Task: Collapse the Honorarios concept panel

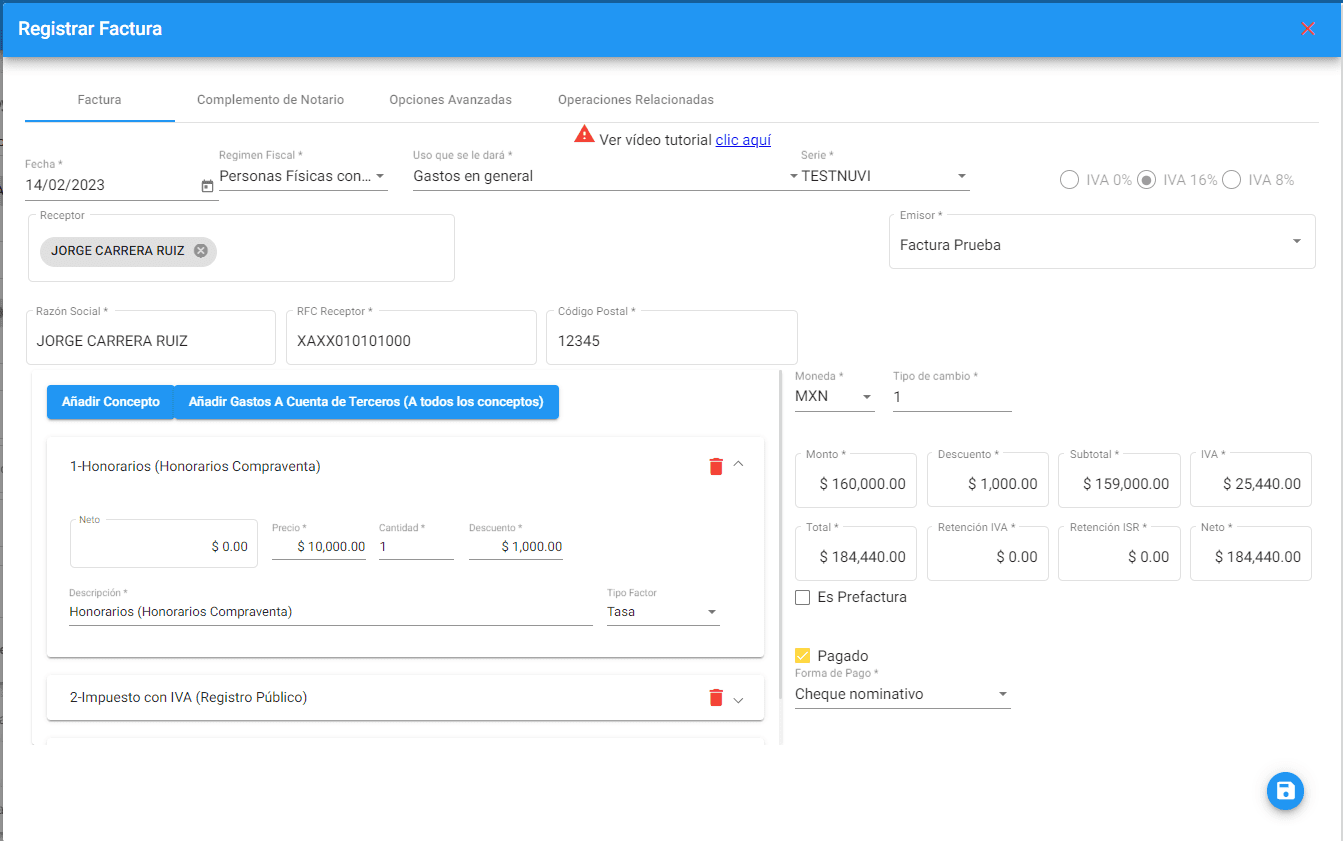Action: tap(739, 464)
